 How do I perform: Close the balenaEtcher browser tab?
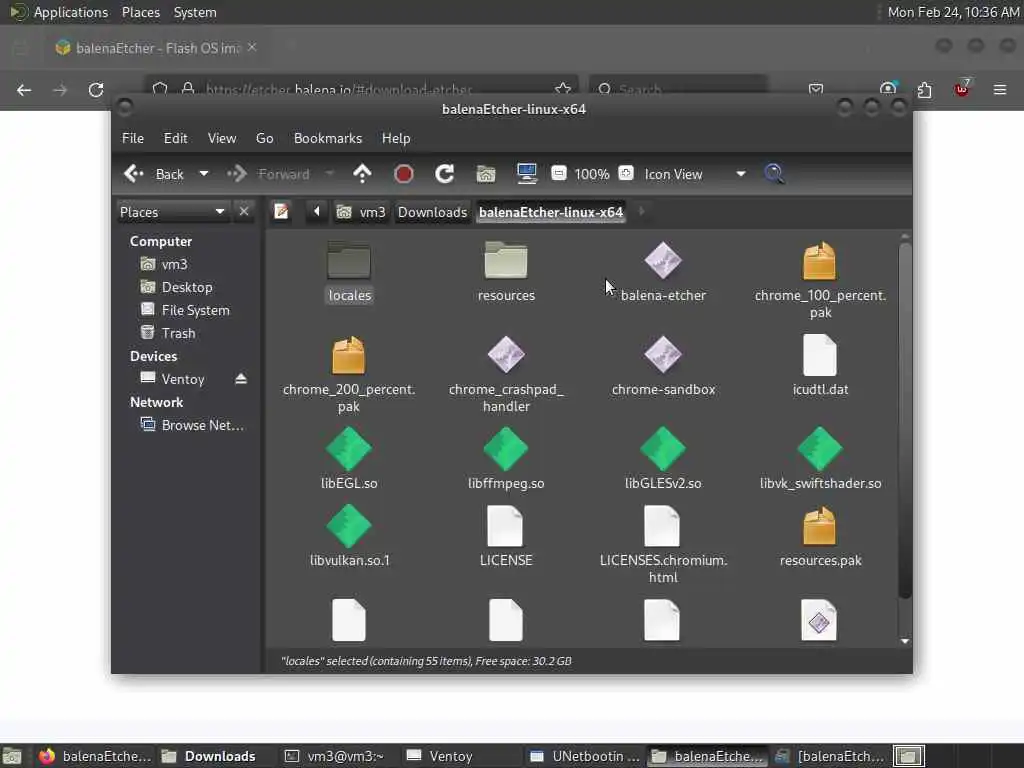click(251, 48)
